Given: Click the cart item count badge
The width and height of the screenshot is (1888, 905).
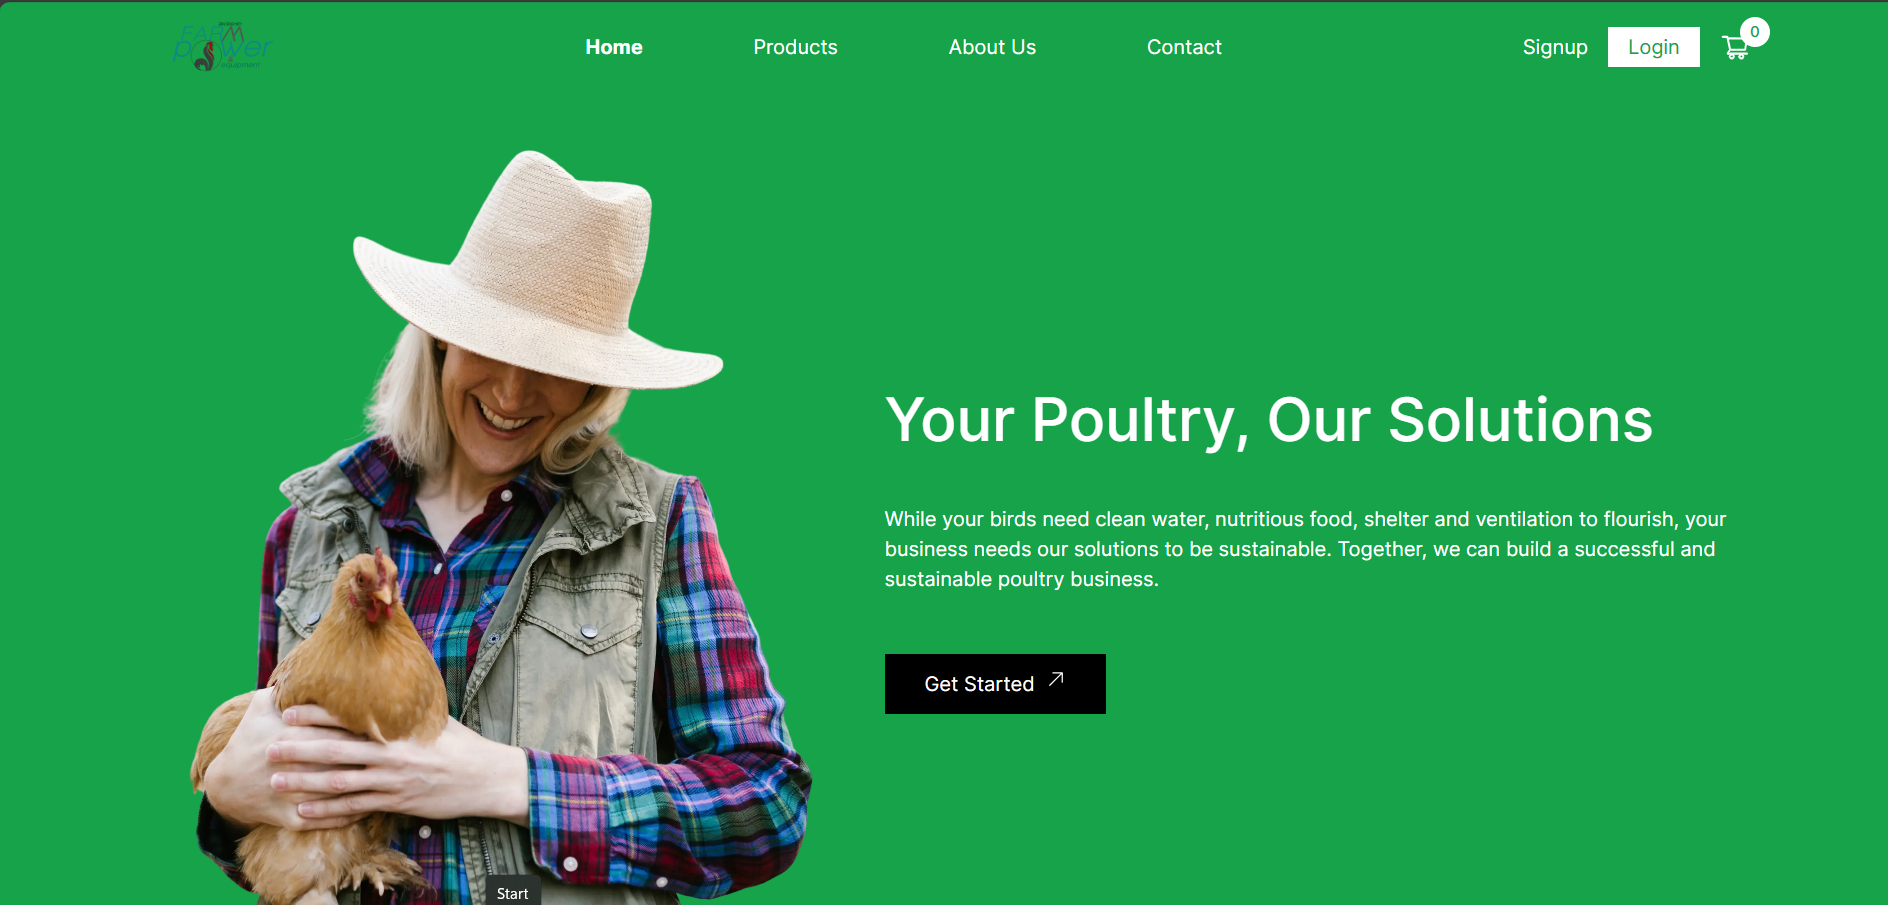Looking at the screenshot, I should 1755,32.
